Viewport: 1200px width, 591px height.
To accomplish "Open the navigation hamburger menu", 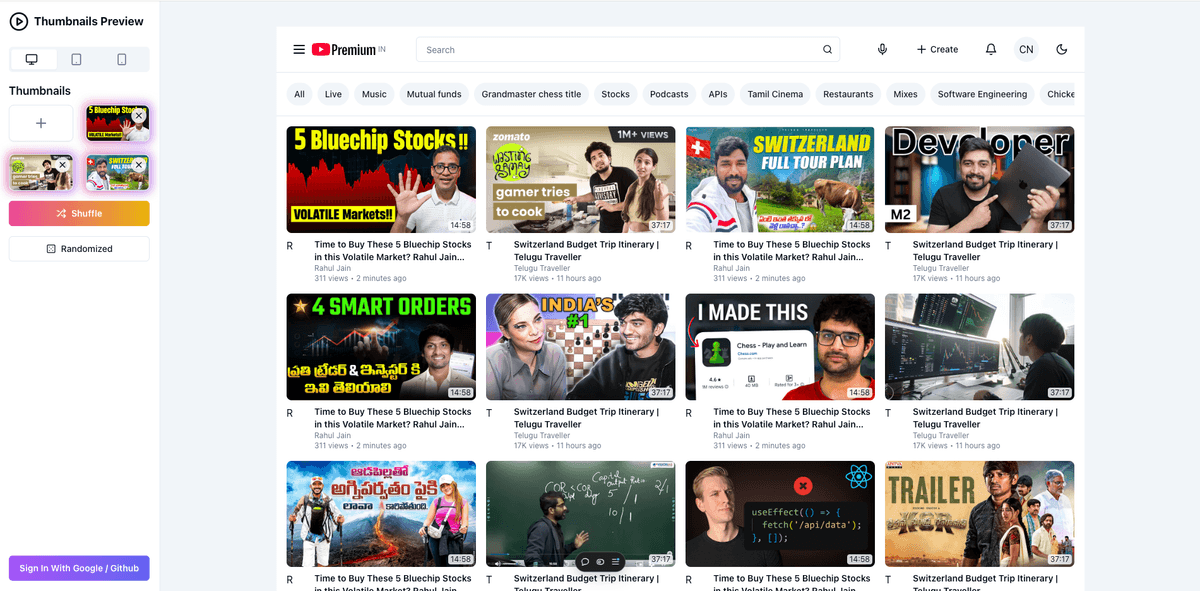I will coord(299,49).
